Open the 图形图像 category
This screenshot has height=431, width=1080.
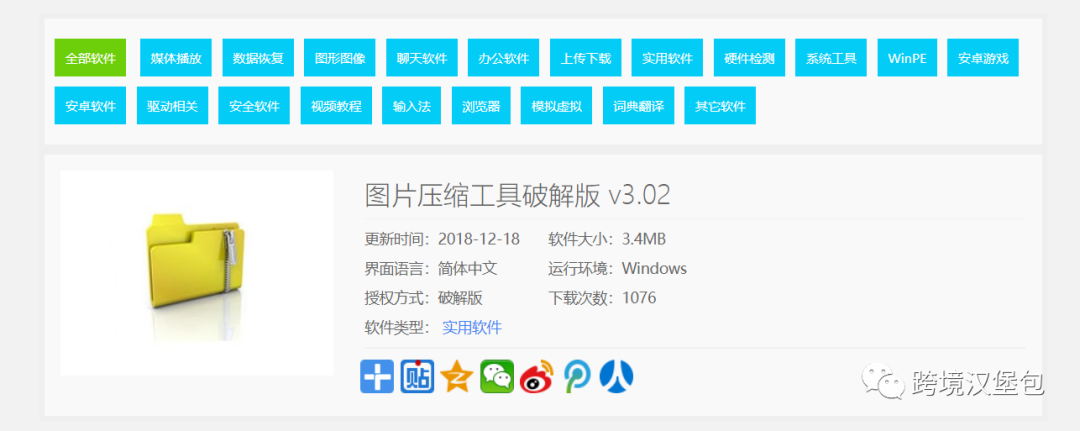tap(340, 58)
